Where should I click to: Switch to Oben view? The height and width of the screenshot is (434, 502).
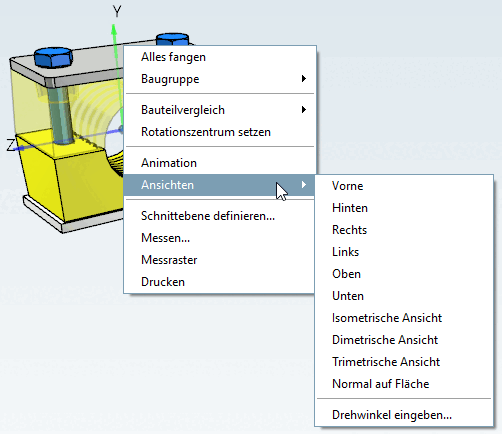[x=404, y=274]
